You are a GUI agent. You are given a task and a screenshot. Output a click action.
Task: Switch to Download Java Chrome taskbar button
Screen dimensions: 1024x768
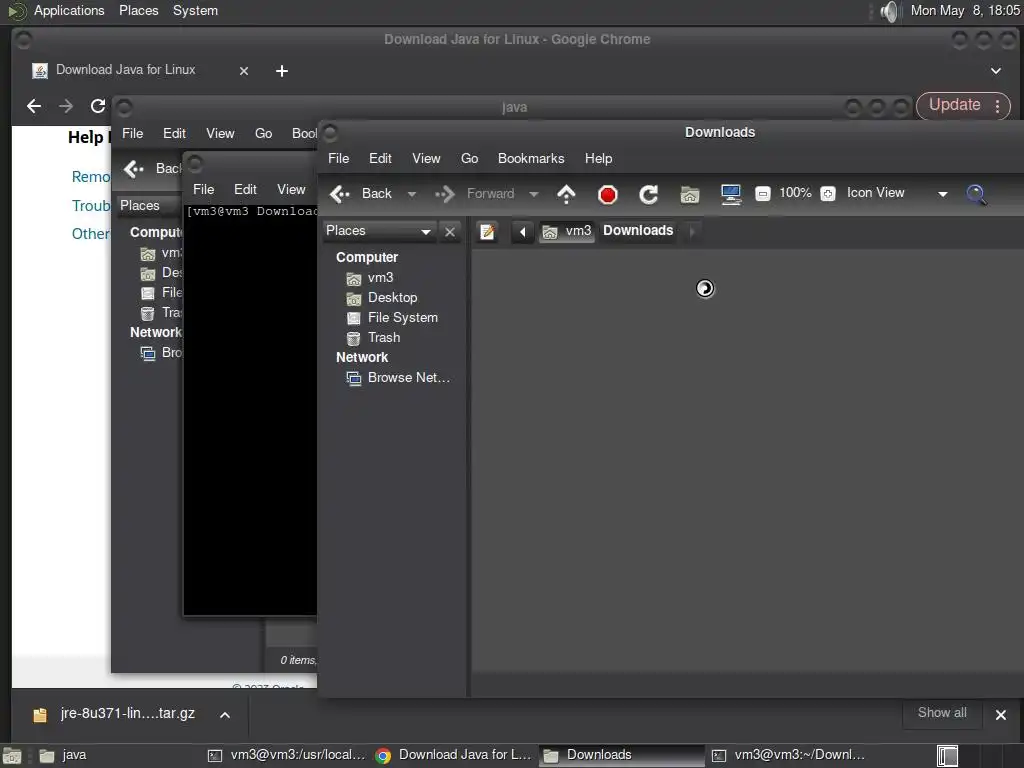click(x=455, y=756)
